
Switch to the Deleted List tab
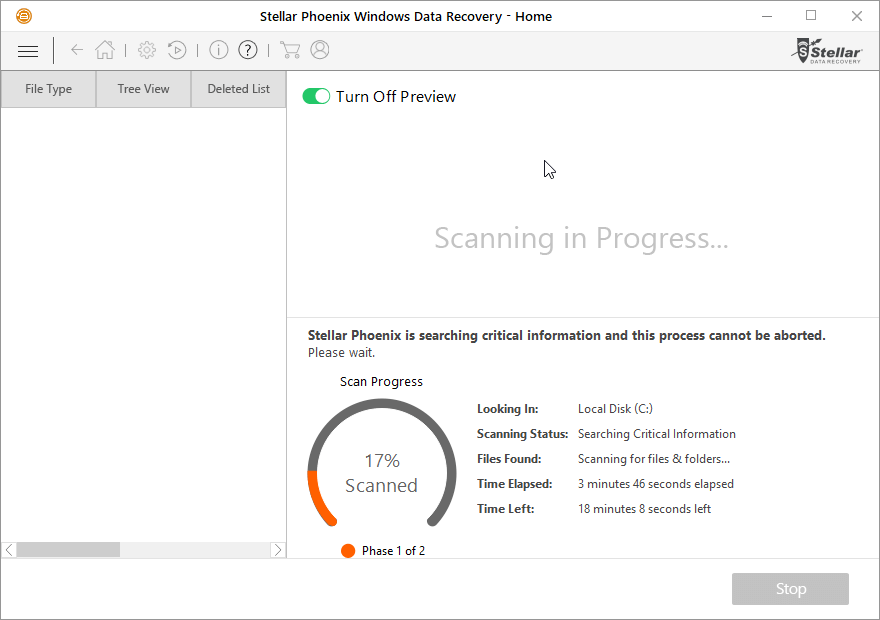tap(239, 89)
